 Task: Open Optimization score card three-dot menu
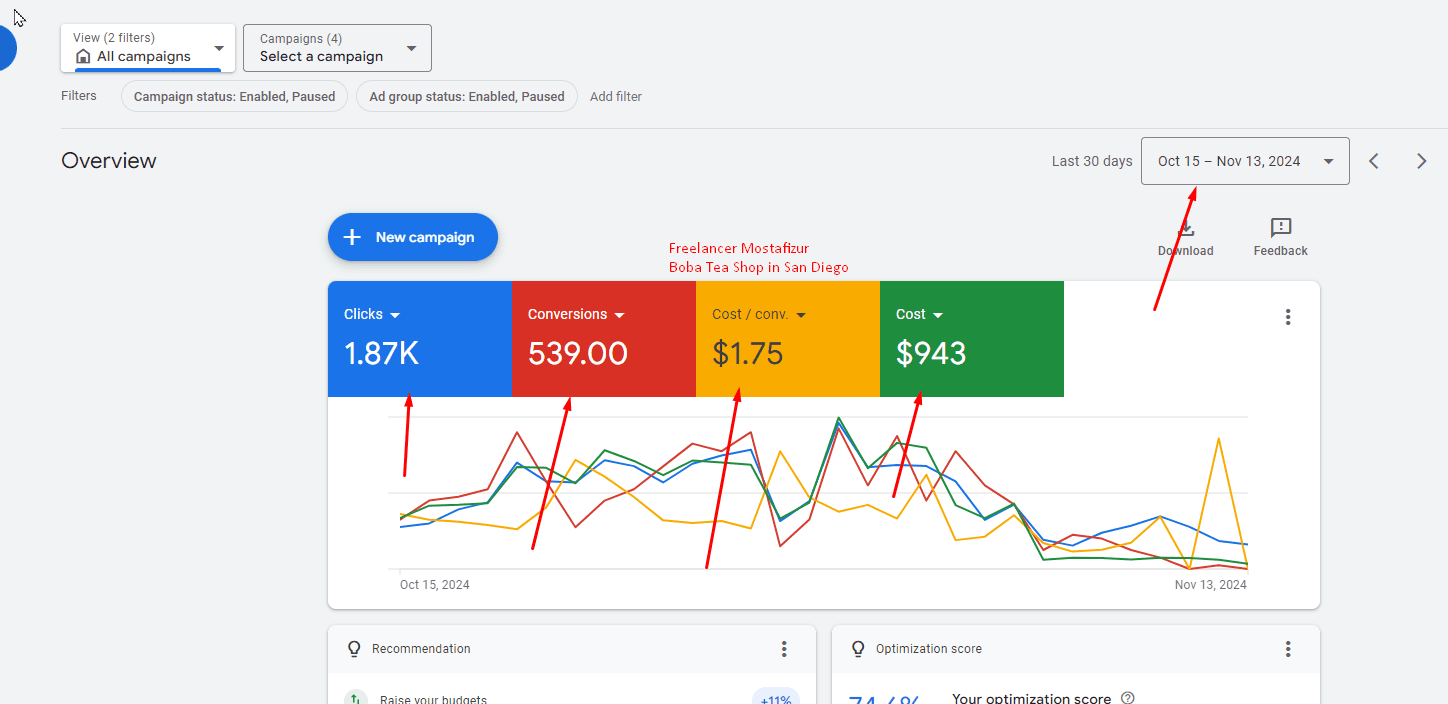click(x=1288, y=649)
